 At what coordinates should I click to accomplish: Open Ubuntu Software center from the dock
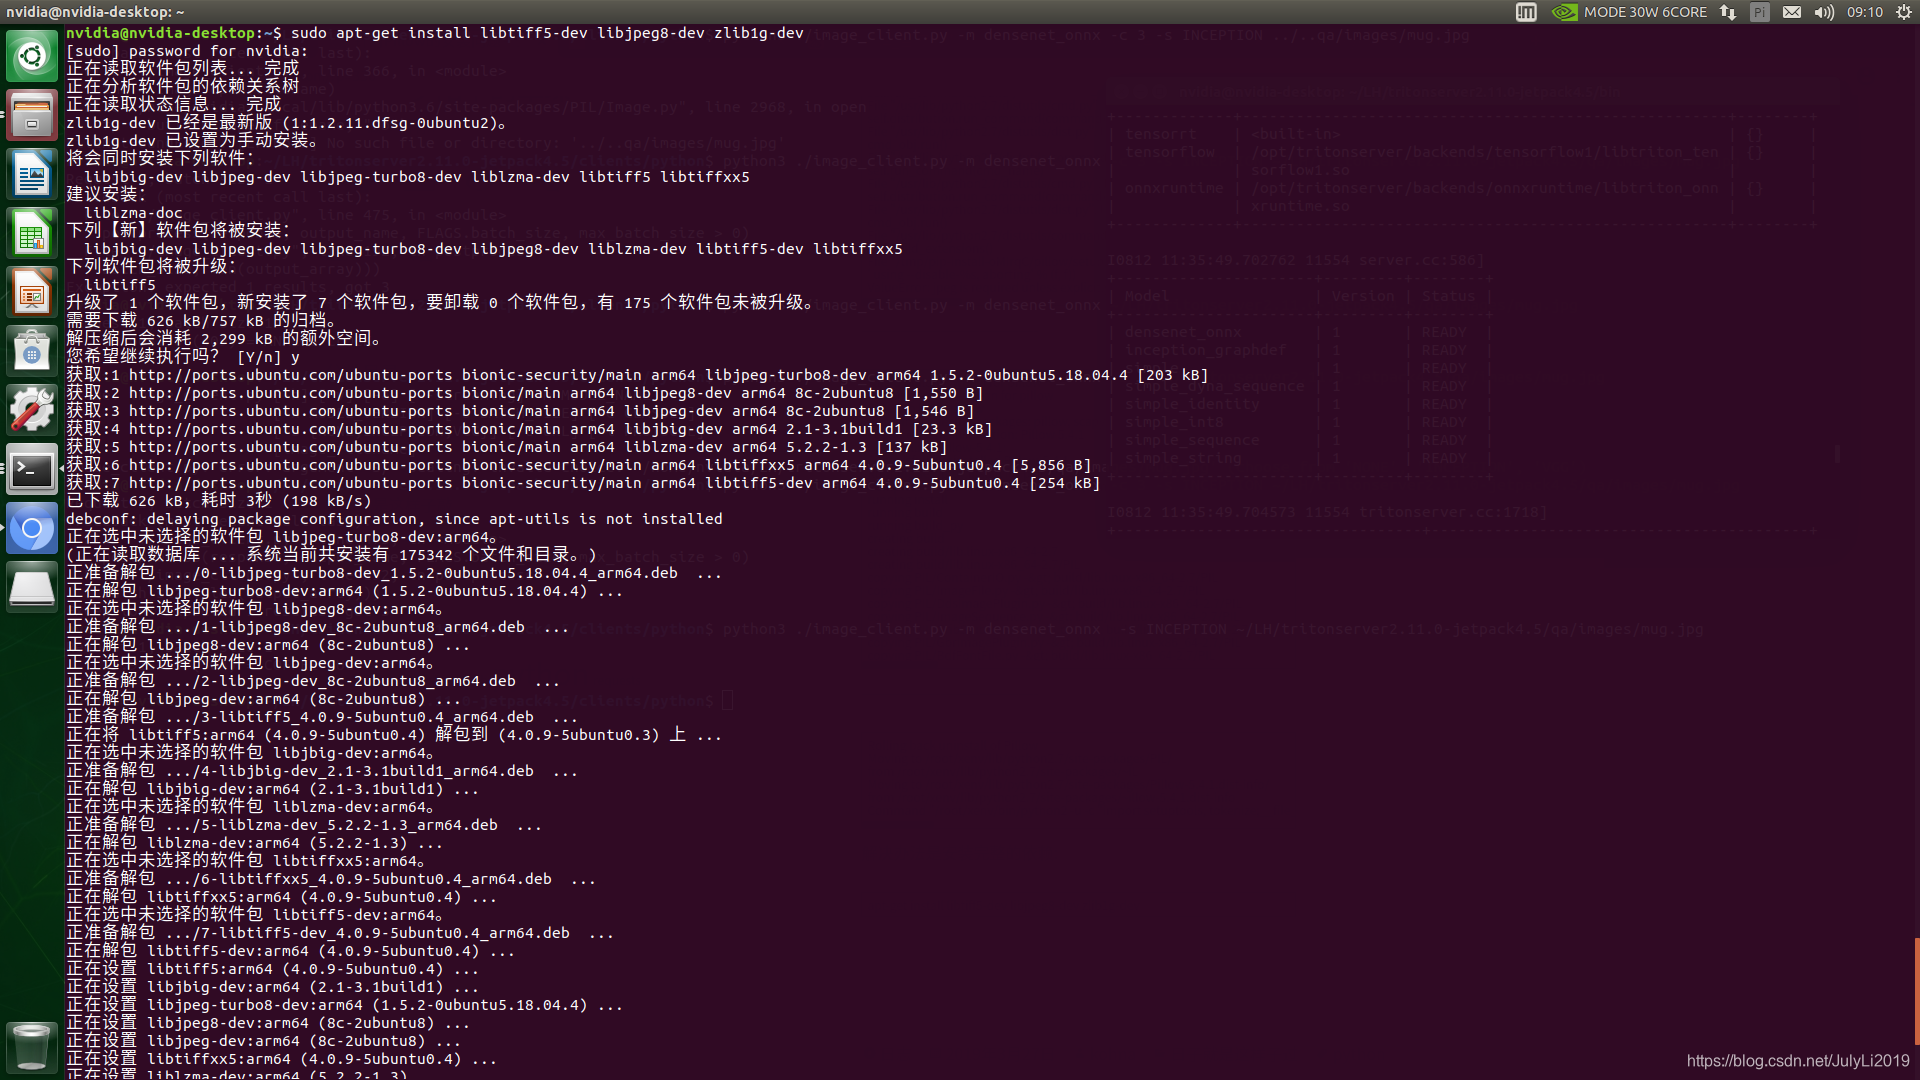coord(32,351)
